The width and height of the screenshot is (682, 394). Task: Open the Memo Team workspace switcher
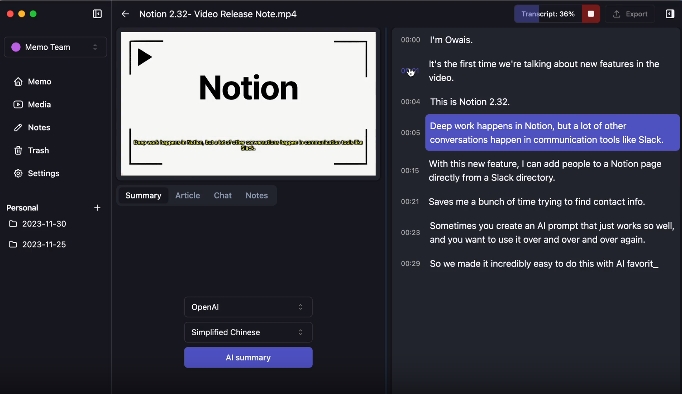click(55, 47)
